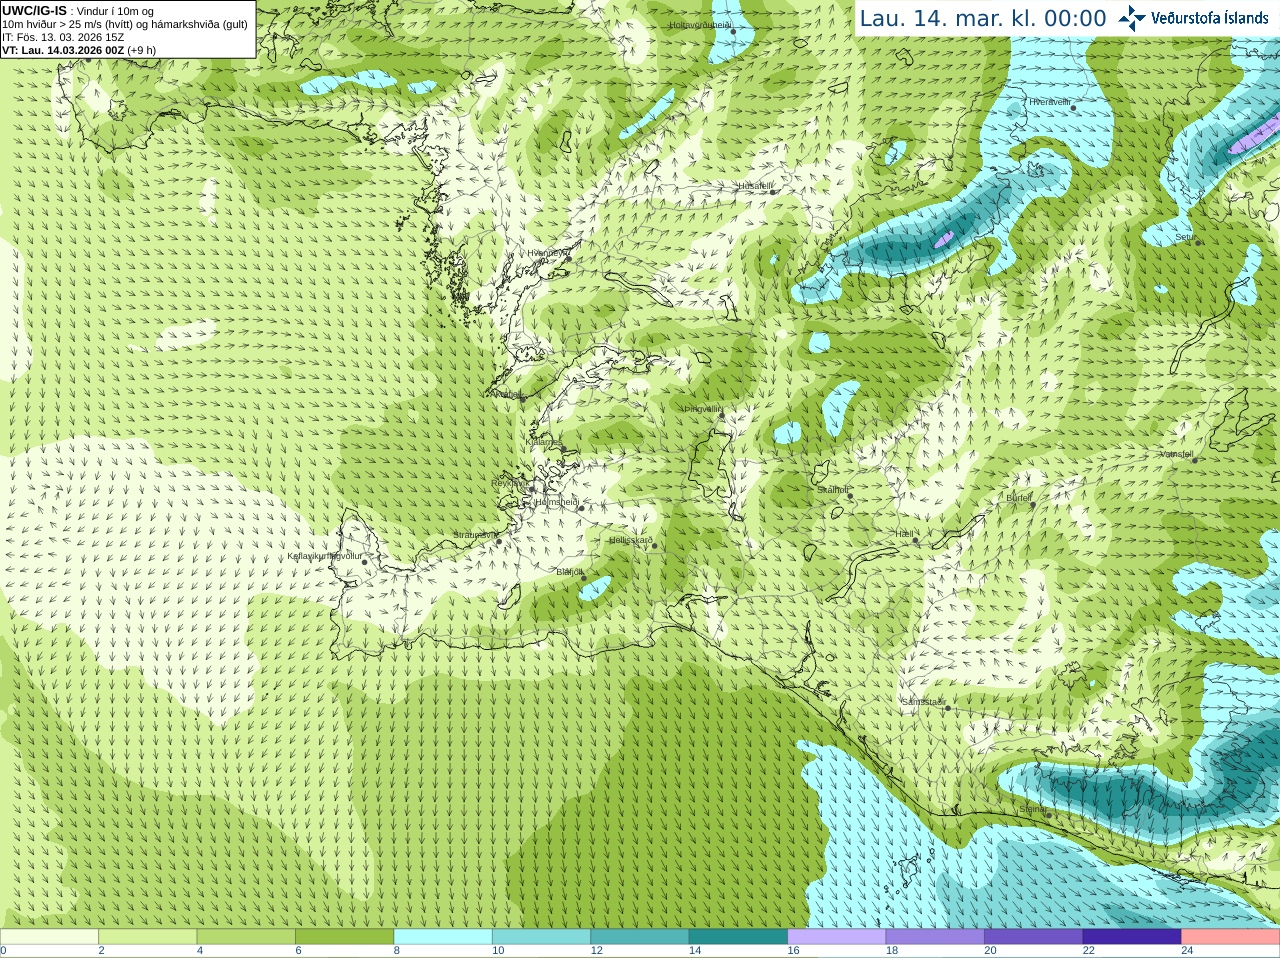Select the Steinar station label
Screen dimensions: 1280x958
[x=1033, y=809]
